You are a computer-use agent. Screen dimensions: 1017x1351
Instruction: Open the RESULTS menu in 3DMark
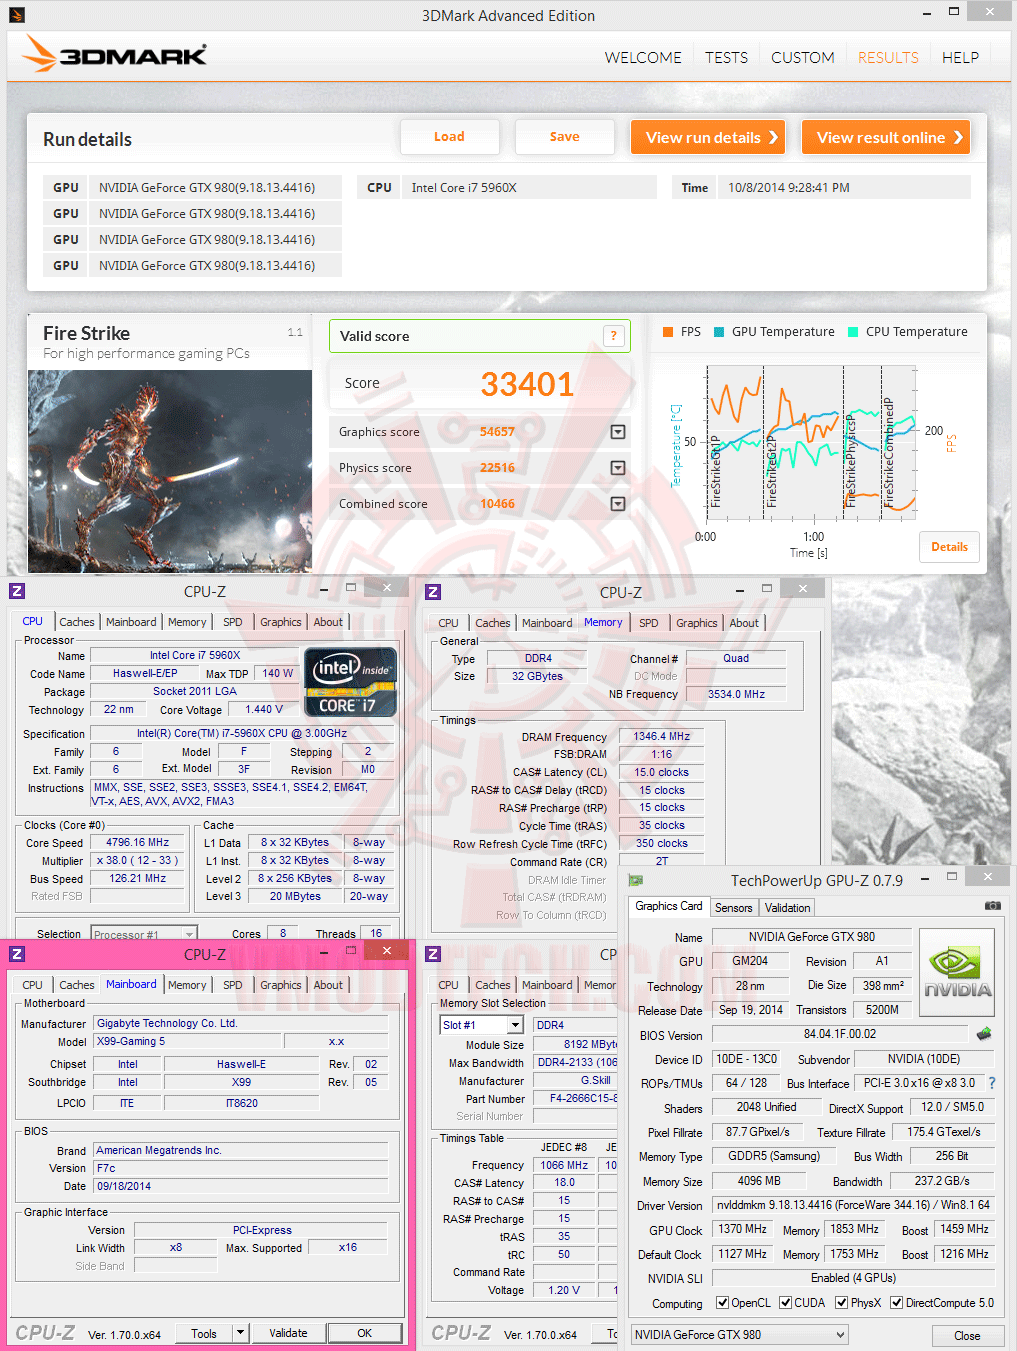coord(888,58)
